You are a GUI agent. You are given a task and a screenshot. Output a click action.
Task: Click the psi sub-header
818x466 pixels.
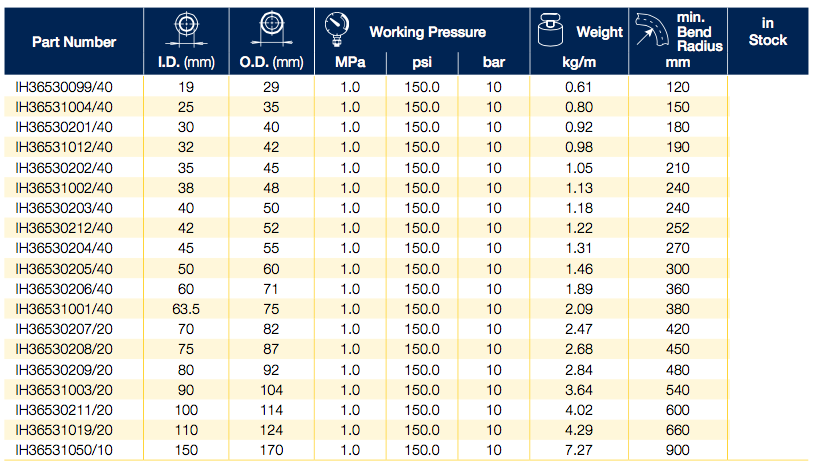[x=421, y=63]
